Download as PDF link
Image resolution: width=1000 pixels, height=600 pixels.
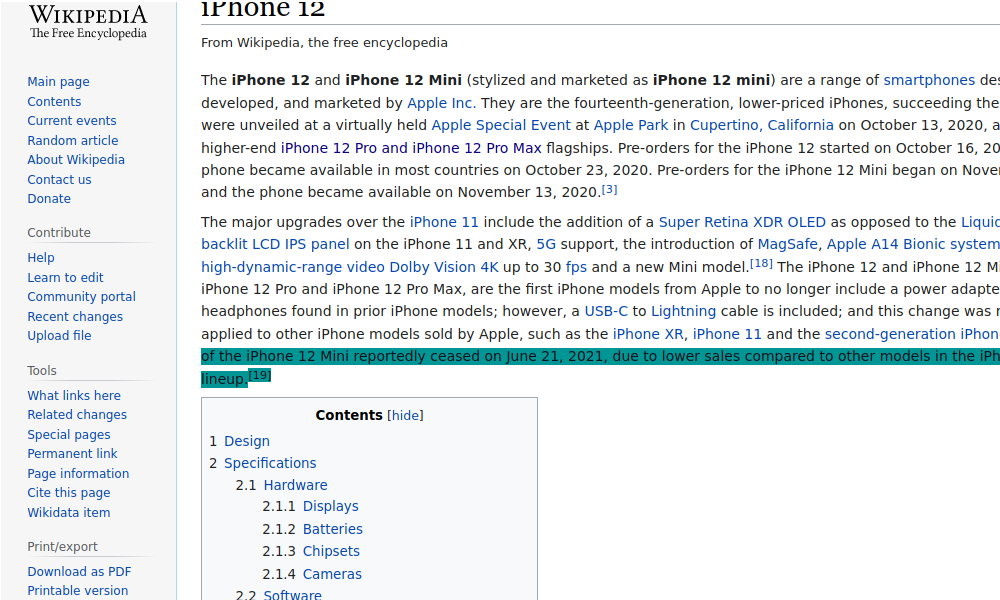79,571
